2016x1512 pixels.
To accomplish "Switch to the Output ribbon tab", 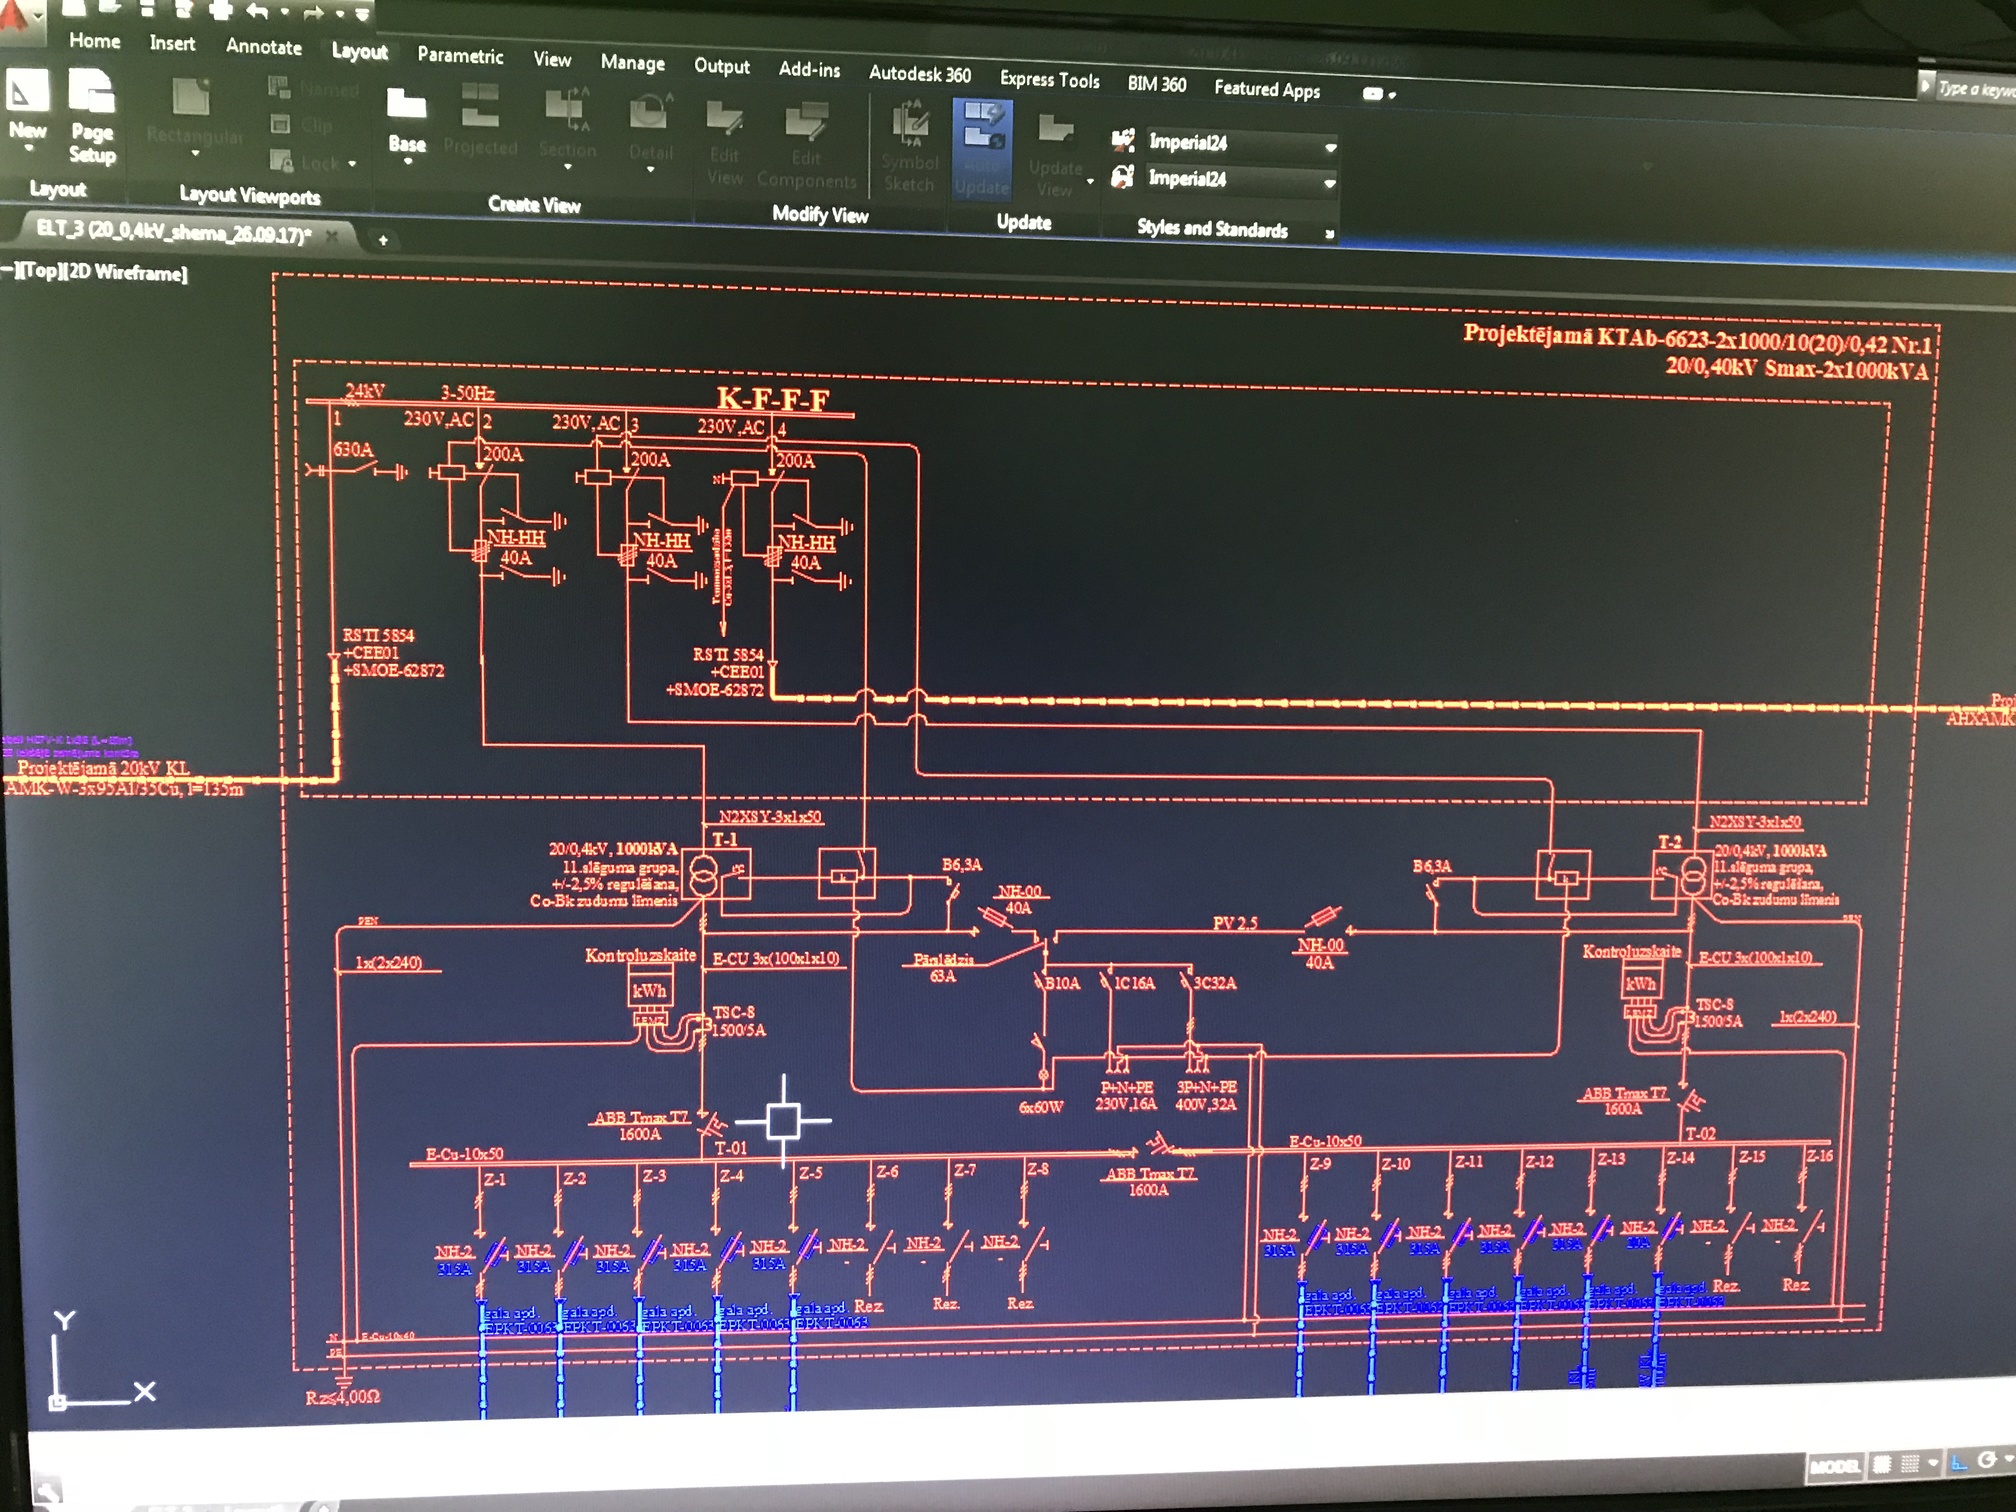I will 722,65.
